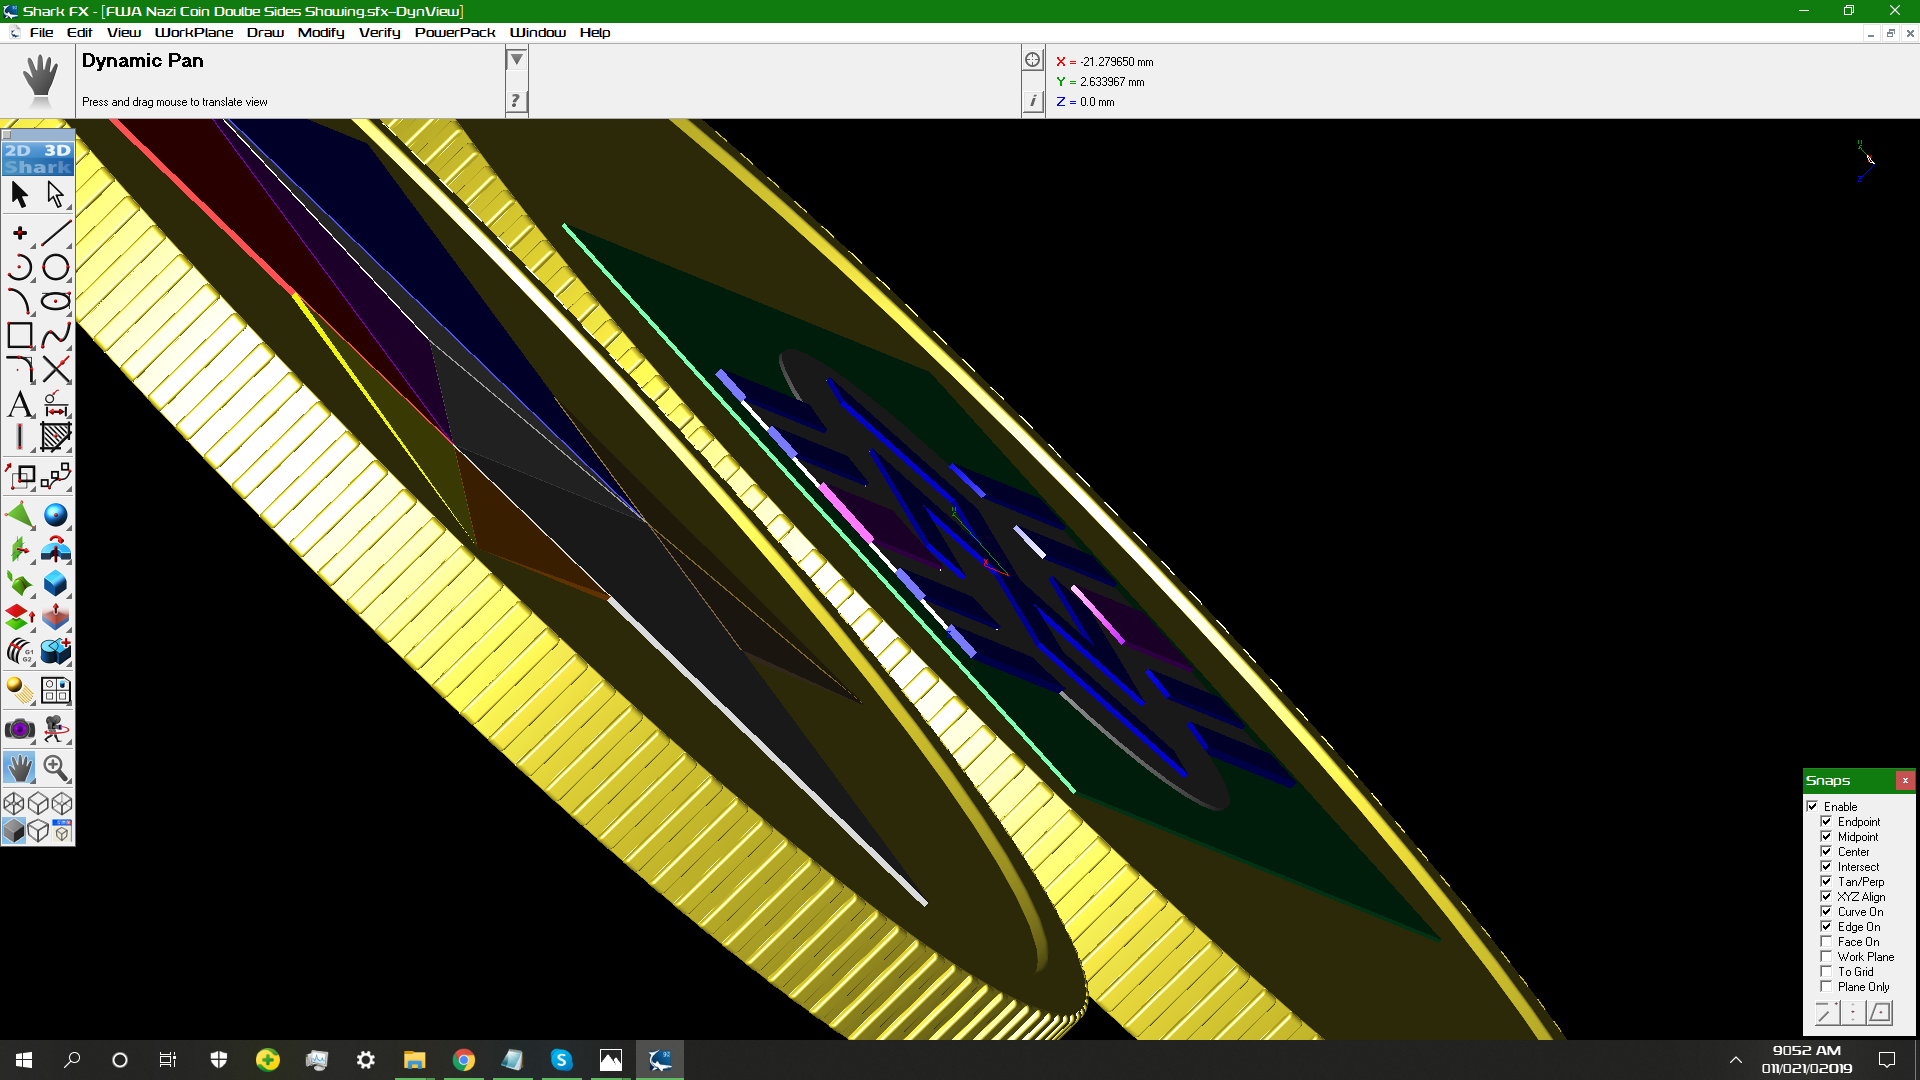The height and width of the screenshot is (1080, 1920).
Task: Click the question mark help button
Action: click(516, 100)
